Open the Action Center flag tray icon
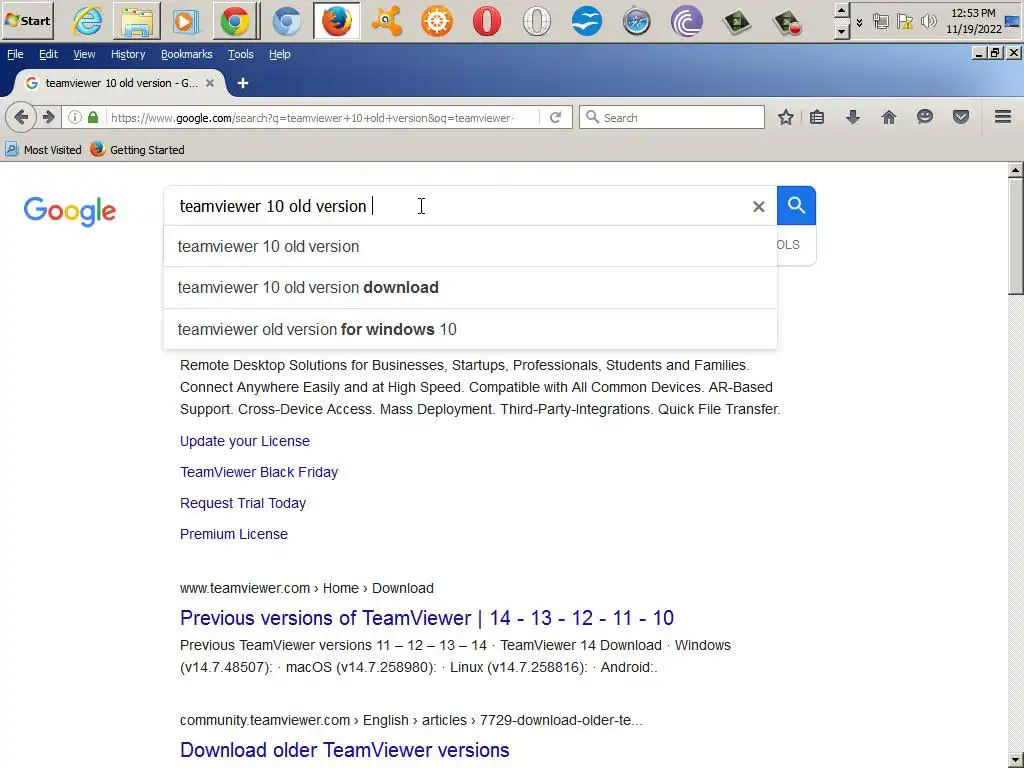1024x768 pixels. 904,22
